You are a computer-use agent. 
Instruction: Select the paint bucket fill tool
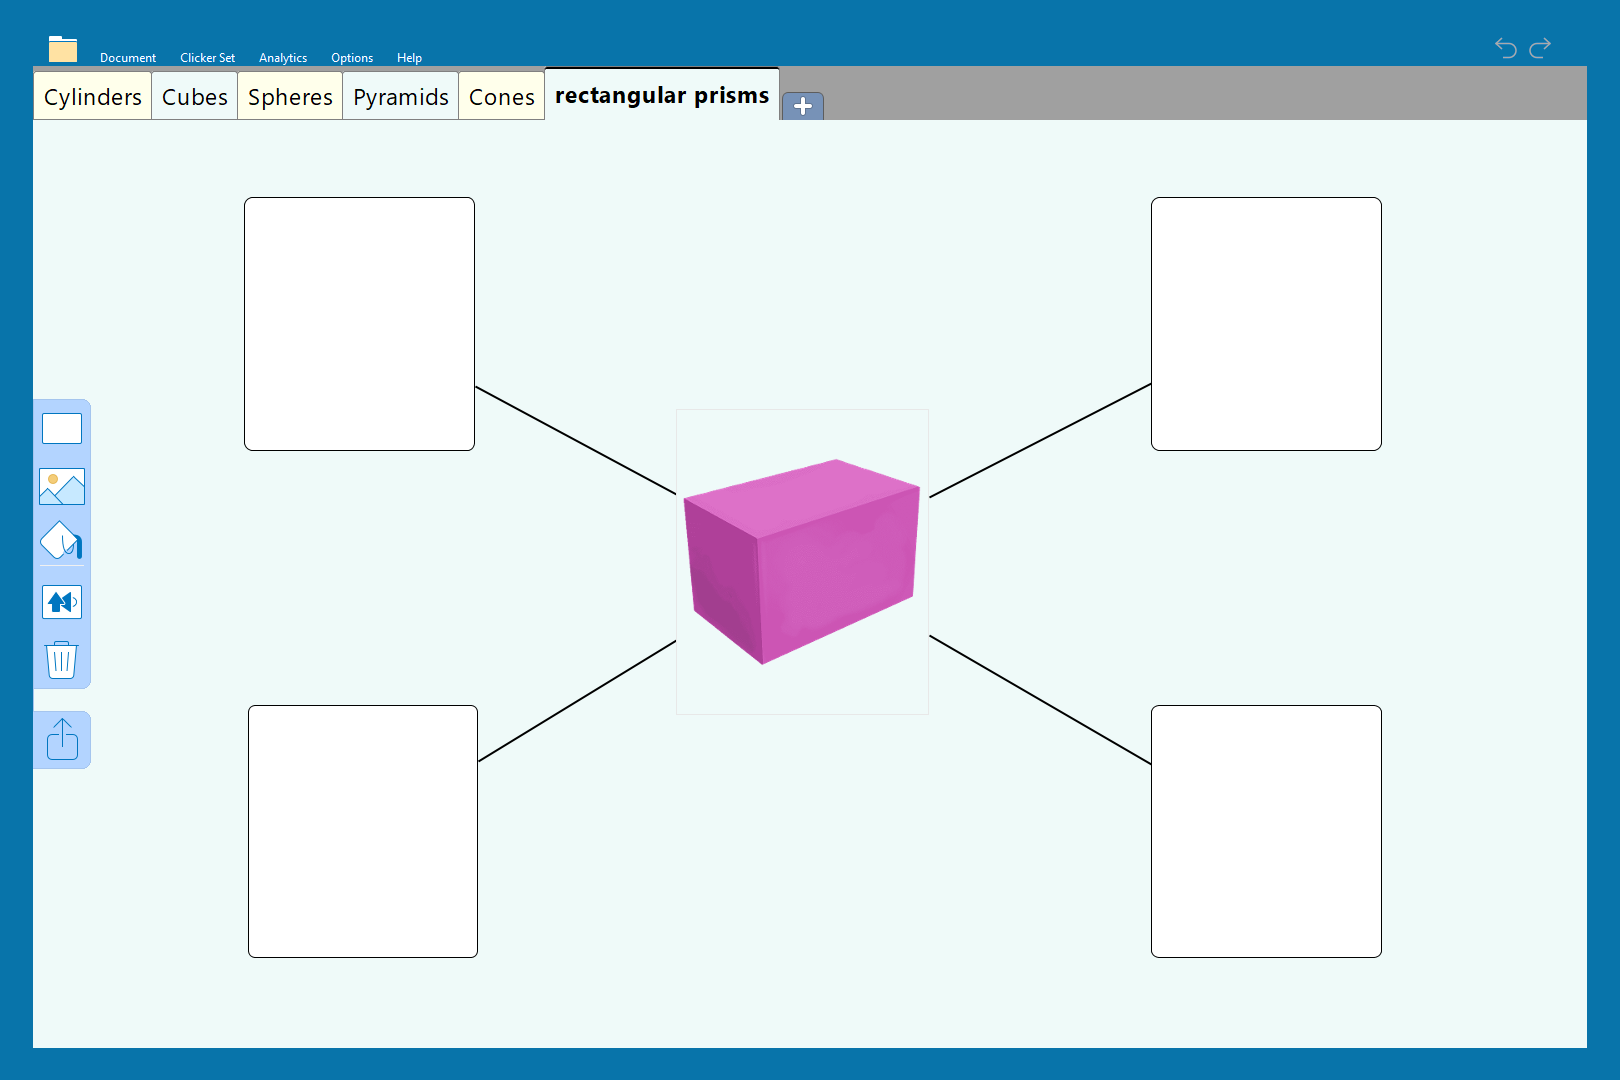click(x=62, y=542)
